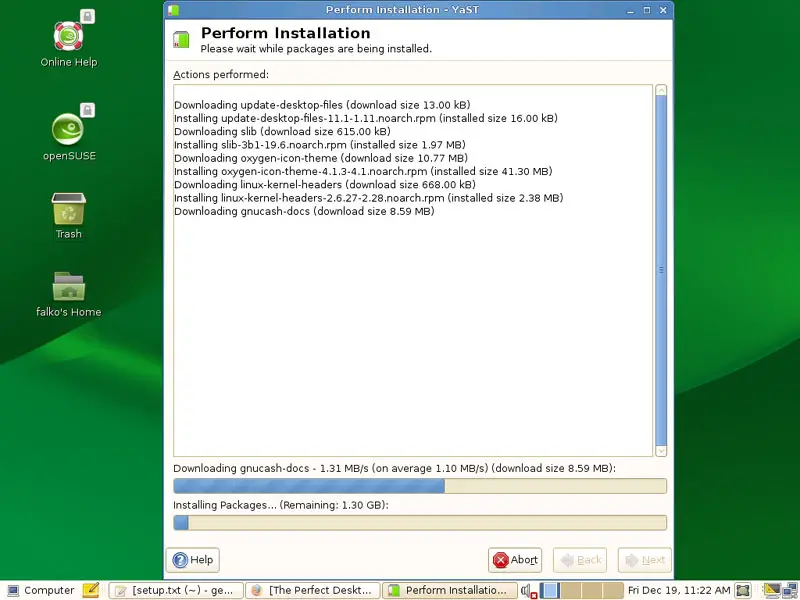800x600 pixels.
Task: Click the 'Installing linux-kernel-headers' log line
Action: pos(368,198)
